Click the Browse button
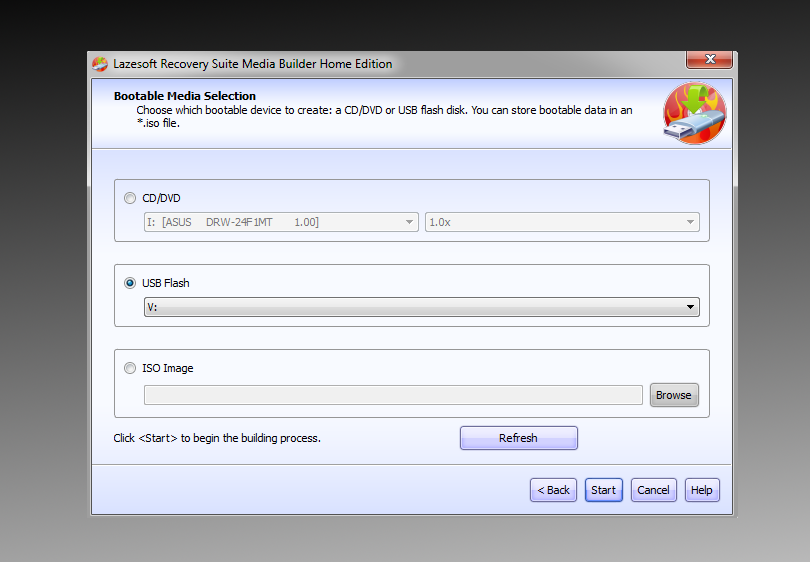810x562 pixels. click(x=674, y=395)
